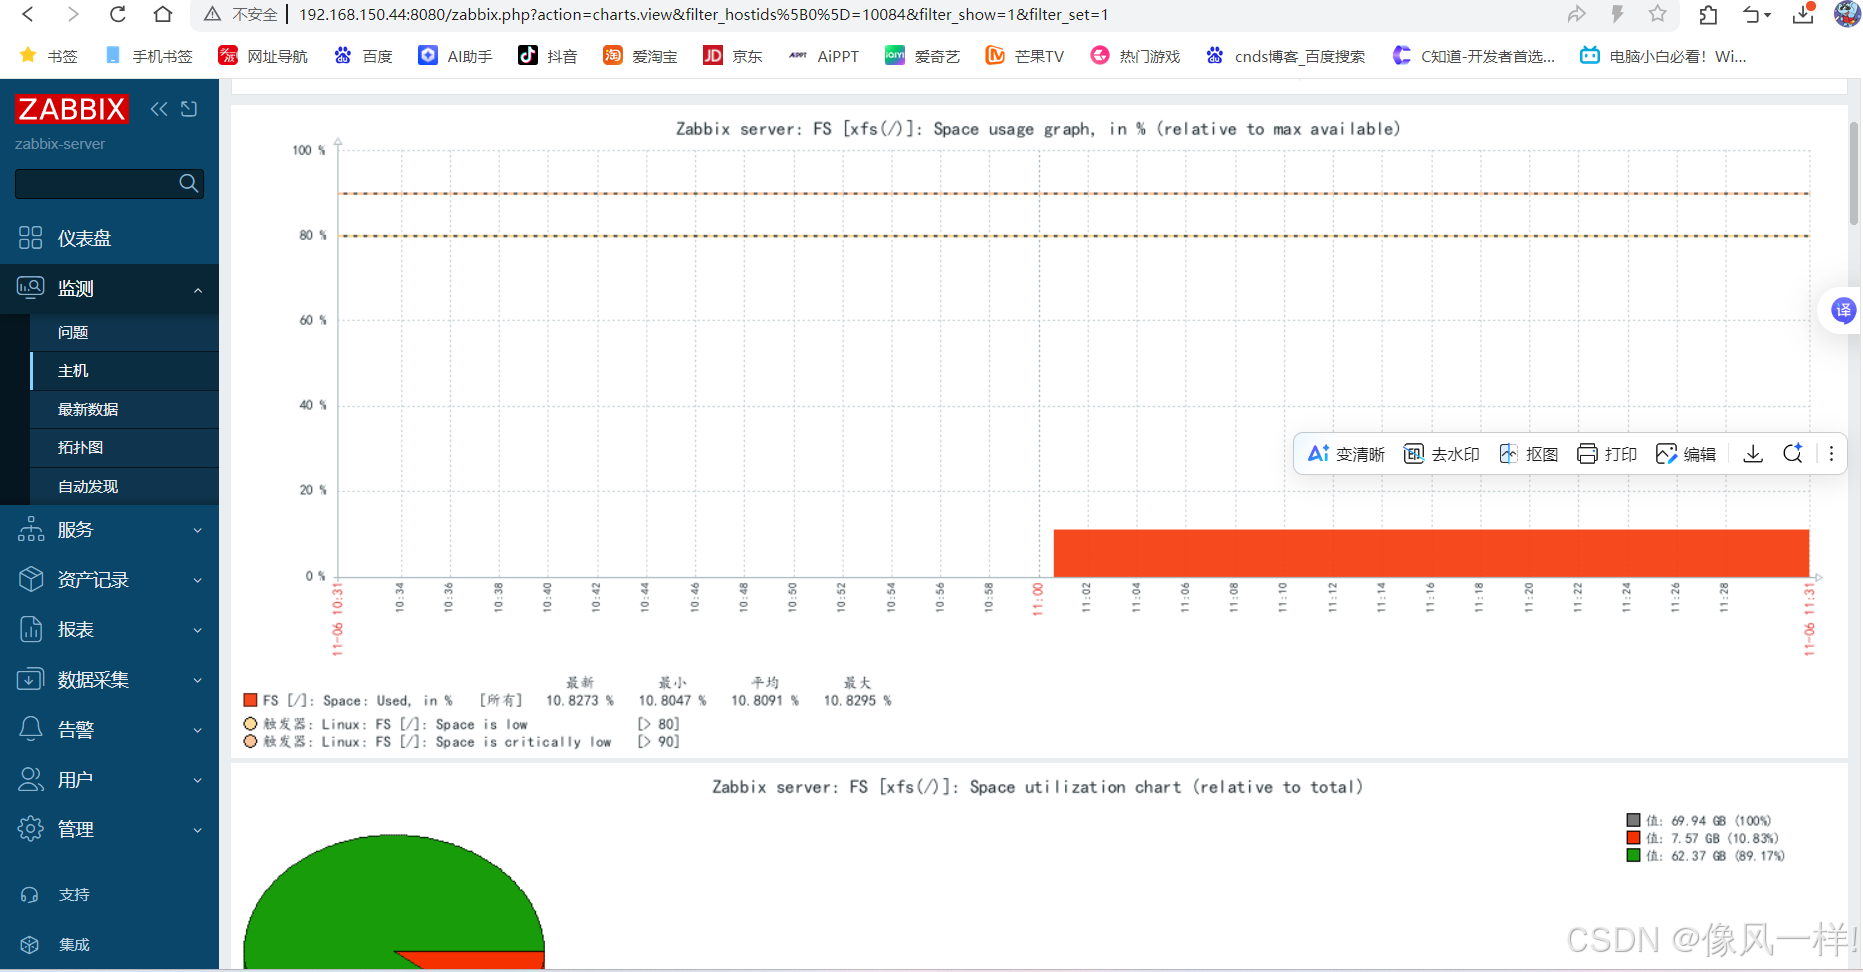
Task: Download image via floating toolbar download icon
Action: pyautogui.click(x=1753, y=454)
